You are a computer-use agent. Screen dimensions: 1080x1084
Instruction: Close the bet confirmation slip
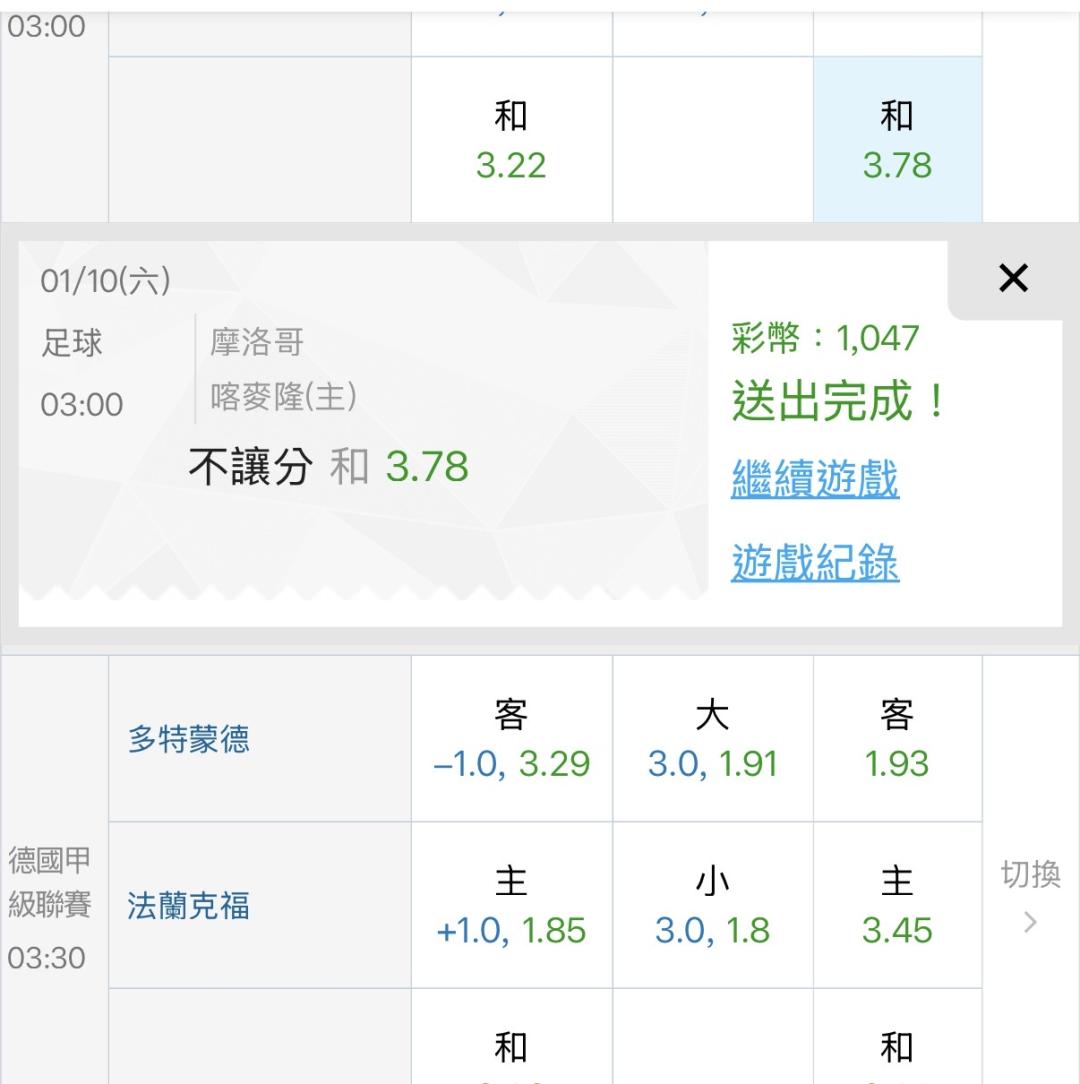(x=1013, y=279)
